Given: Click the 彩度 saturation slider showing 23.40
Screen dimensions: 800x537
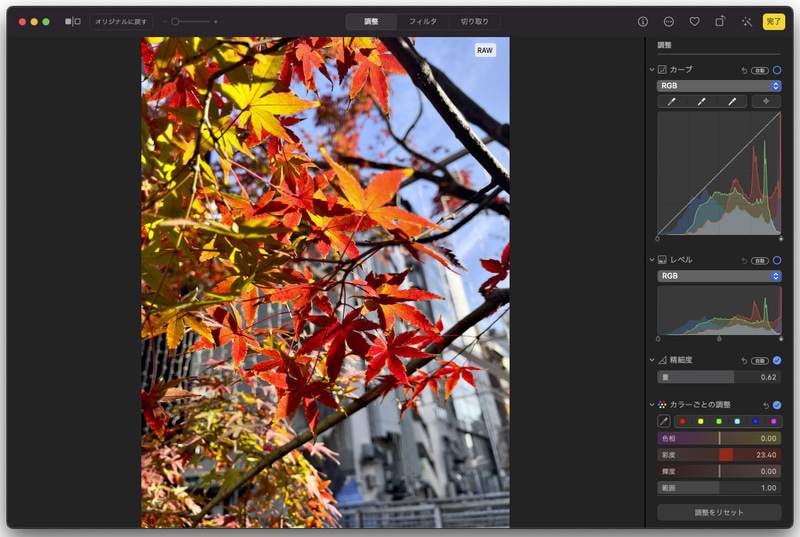Looking at the screenshot, I should [x=719, y=454].
